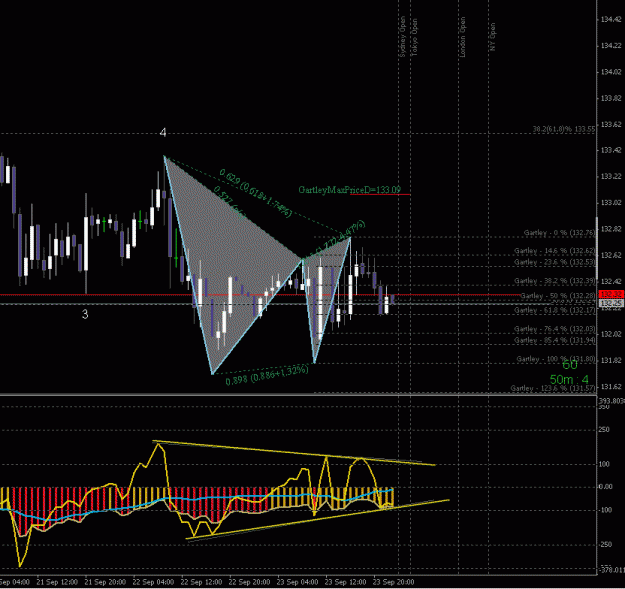Click the GartleyMaxPriceD=133.09 label
Screen dimensions: 625x589
pyautogui.click(x=350, y=190)
